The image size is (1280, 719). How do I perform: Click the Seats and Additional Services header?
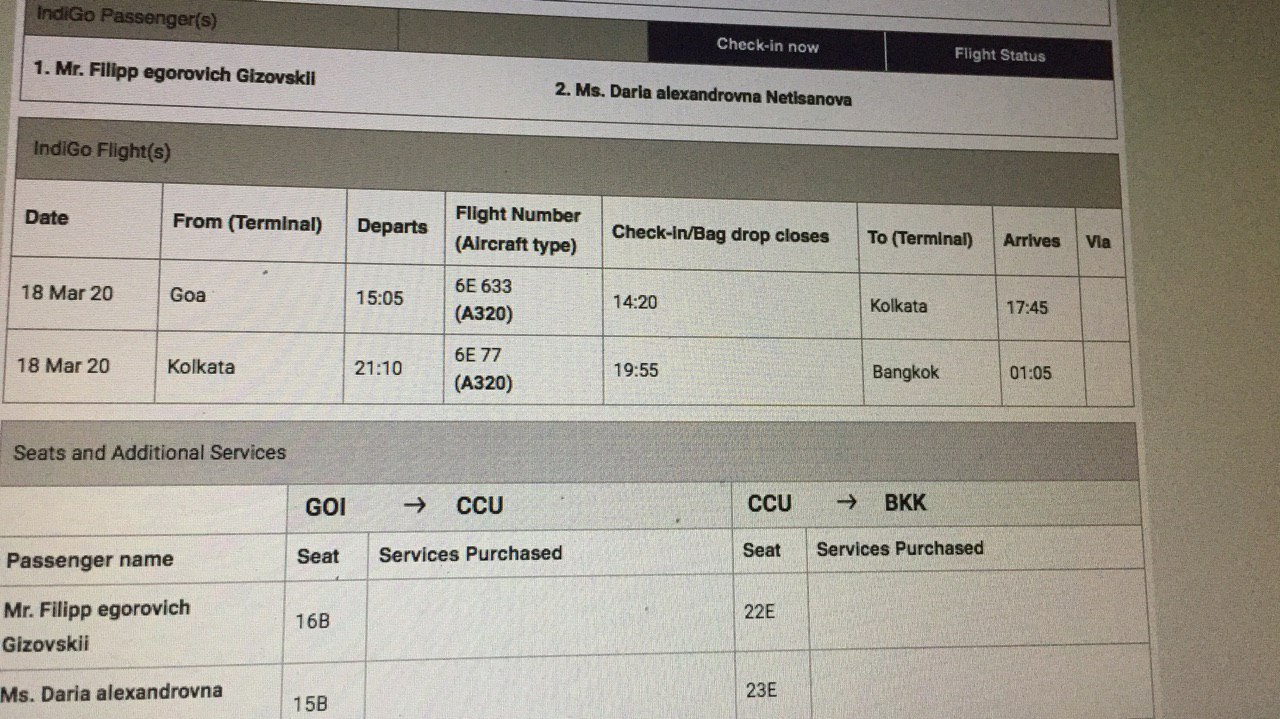(150, 452)
